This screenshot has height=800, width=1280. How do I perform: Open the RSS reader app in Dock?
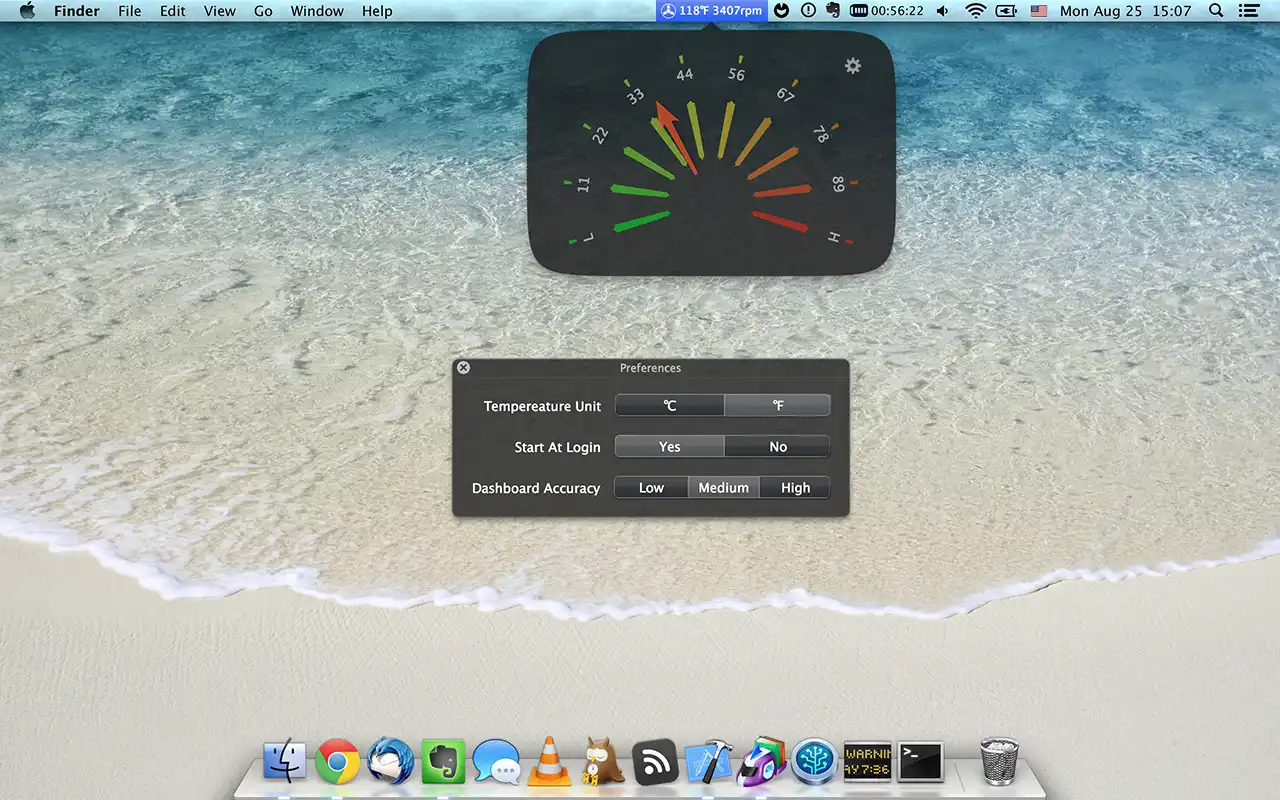(x=656, y=762)
